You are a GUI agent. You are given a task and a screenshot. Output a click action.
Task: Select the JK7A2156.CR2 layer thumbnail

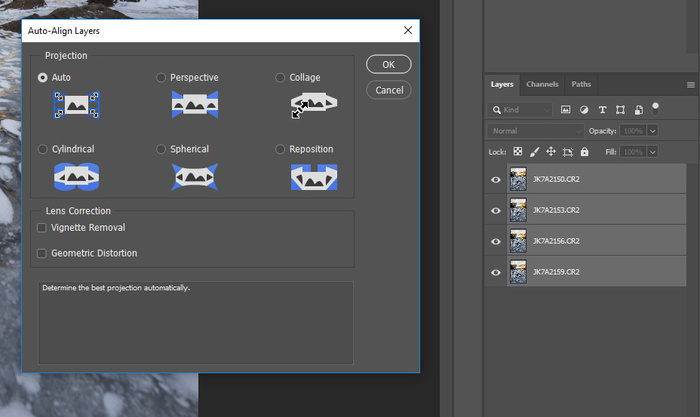click(518, 241)
